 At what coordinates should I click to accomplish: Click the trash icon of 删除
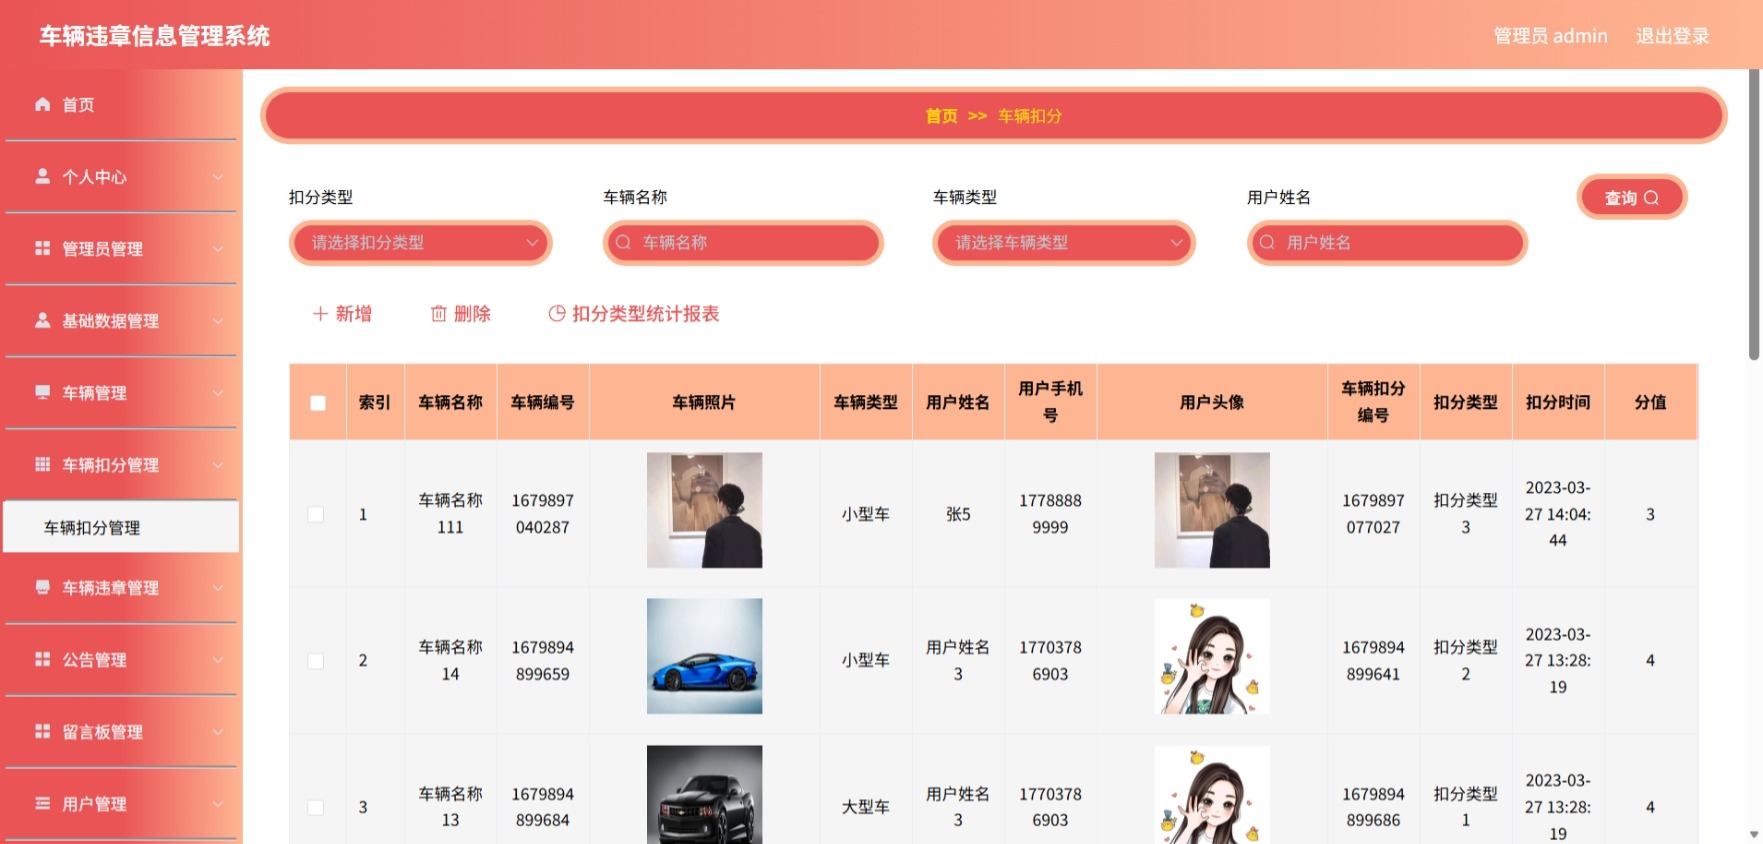tap(438, 314)
